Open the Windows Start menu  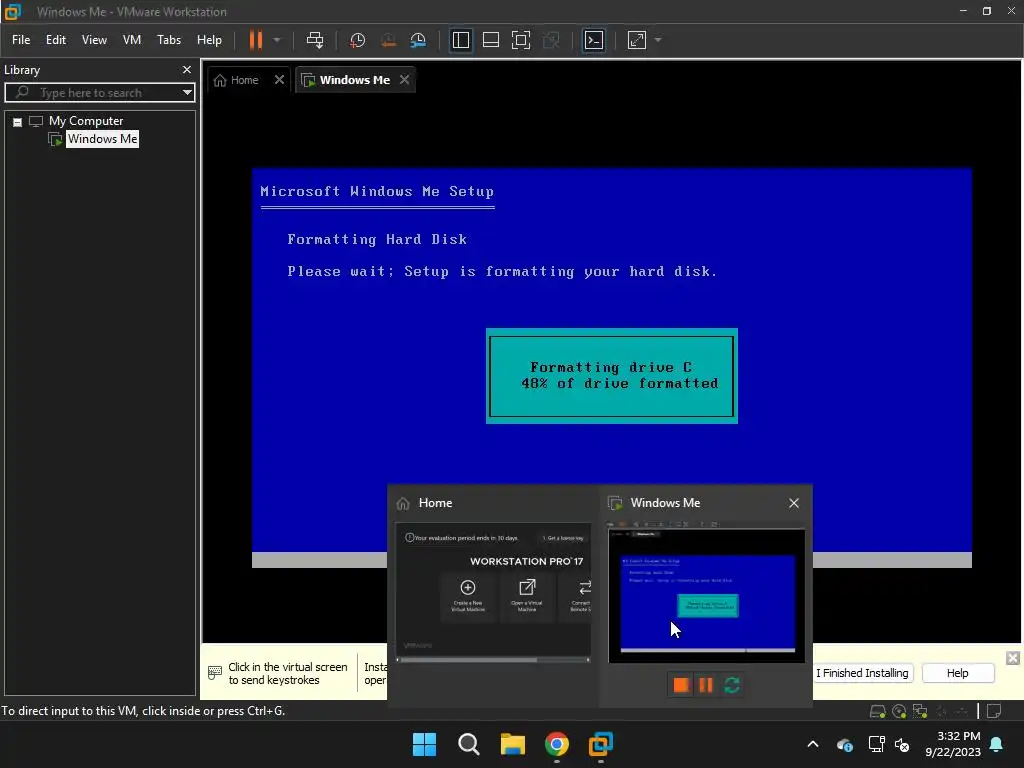pyautogui.click(x=424, y=744)
